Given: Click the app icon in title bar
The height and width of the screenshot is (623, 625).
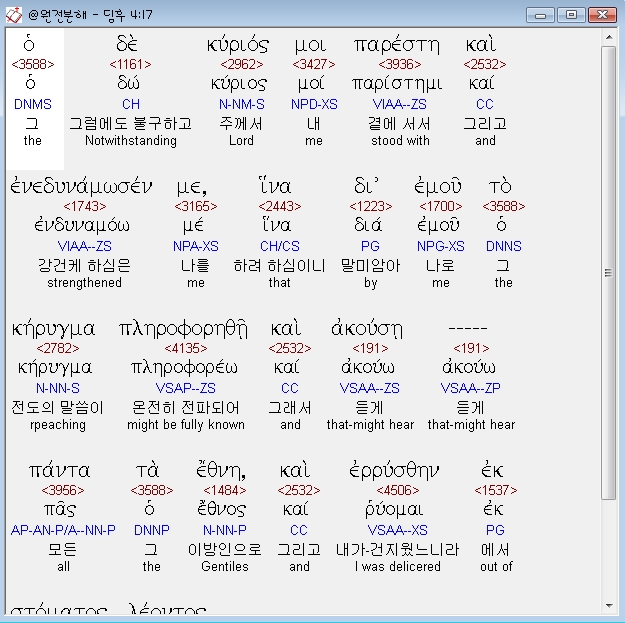Looking at the screenshot, I should click(14, 15).
